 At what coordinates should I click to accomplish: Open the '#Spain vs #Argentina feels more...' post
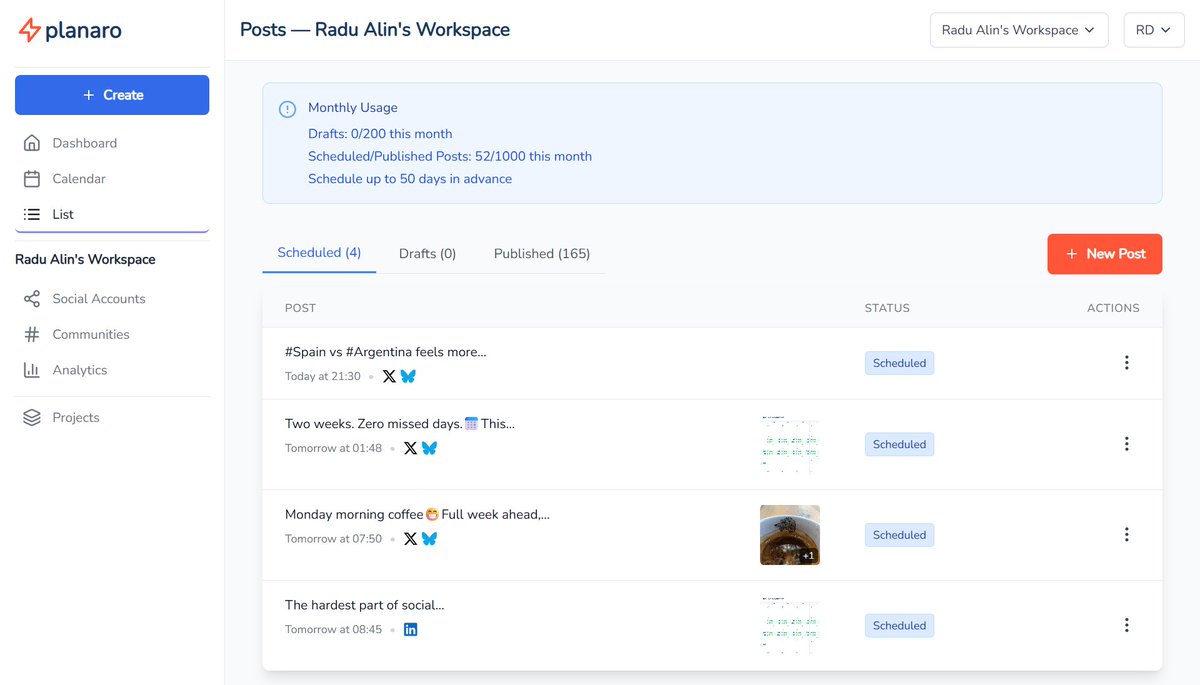point(386,352)
